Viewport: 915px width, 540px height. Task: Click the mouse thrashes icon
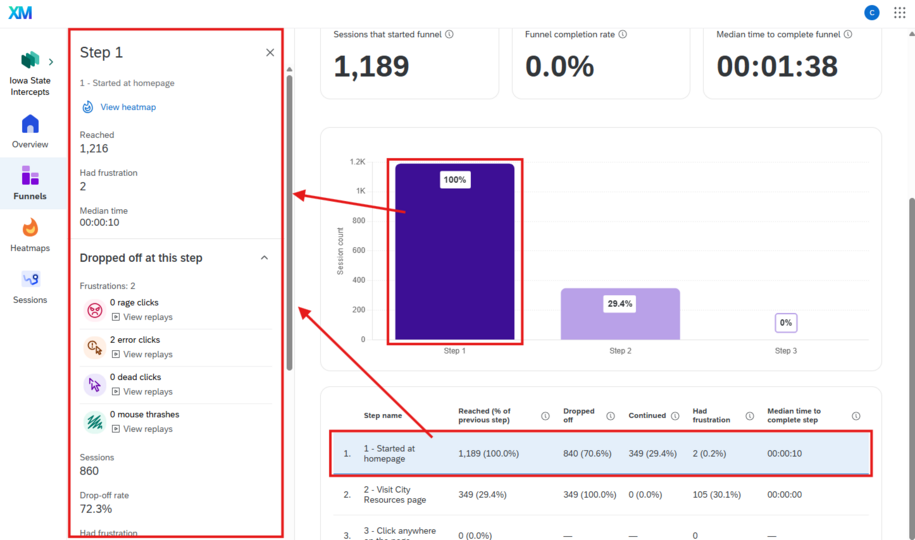point(94,421)
